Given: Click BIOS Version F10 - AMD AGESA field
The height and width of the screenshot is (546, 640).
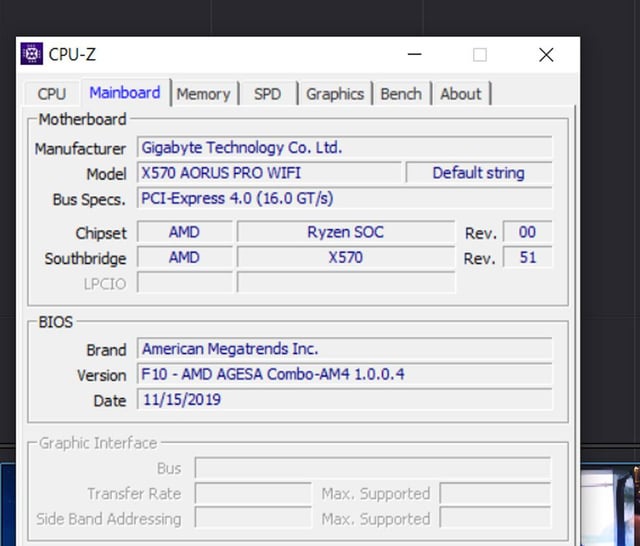Looking at the screenshot, I should point(345,374).
